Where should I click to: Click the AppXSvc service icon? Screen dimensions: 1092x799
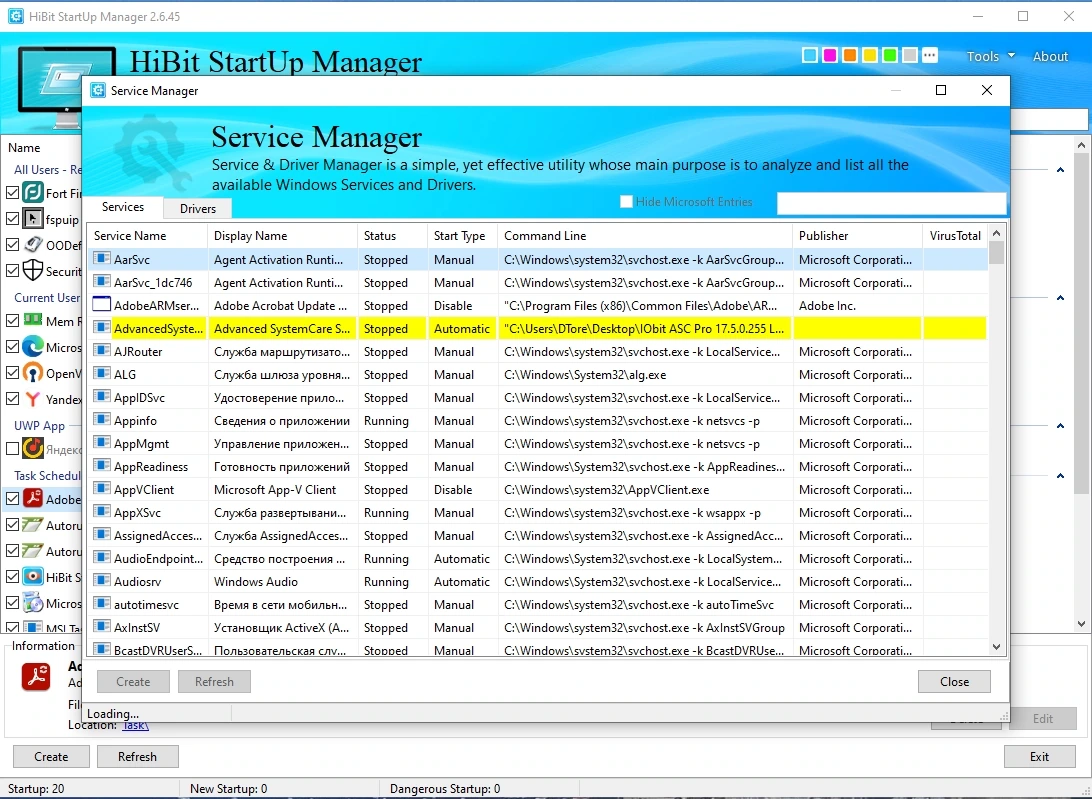point(102,512)
